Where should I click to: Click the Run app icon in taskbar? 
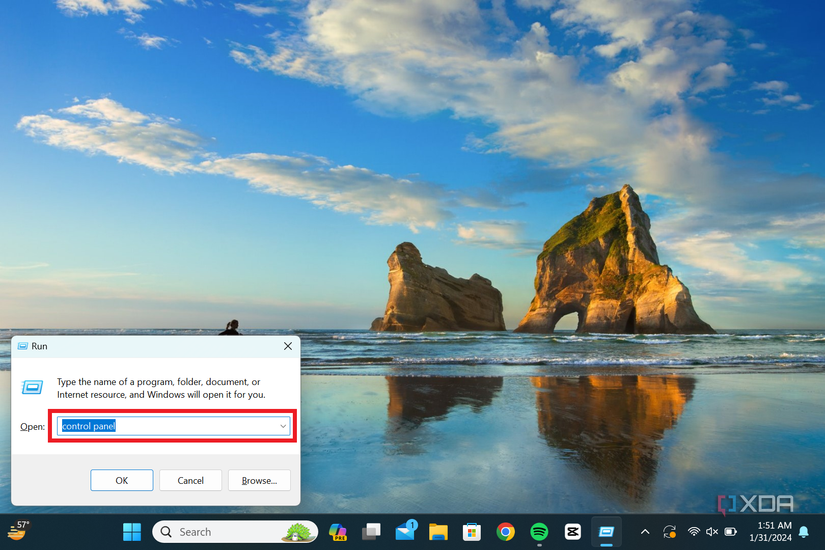point(606,532)
